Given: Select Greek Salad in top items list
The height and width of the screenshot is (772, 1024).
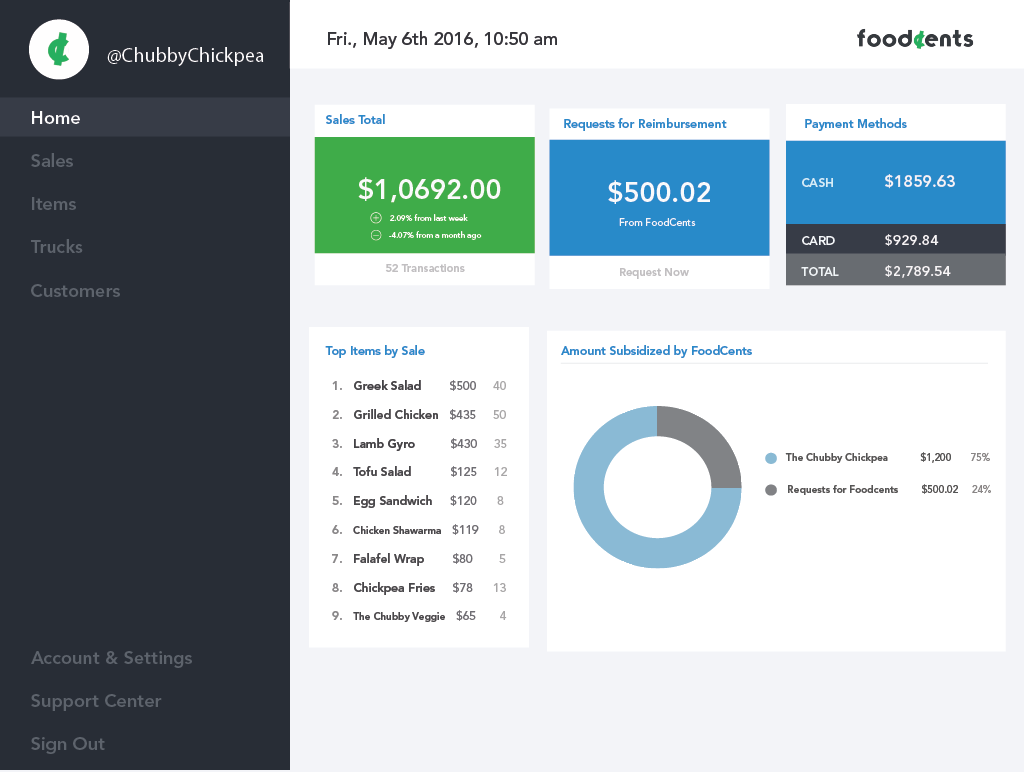Looking at the screenshot, I should (387, 386).
